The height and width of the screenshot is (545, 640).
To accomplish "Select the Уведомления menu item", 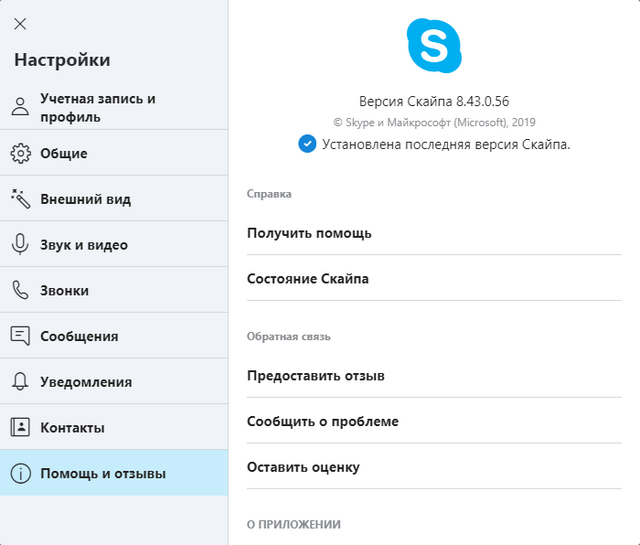I will point(86,382).
